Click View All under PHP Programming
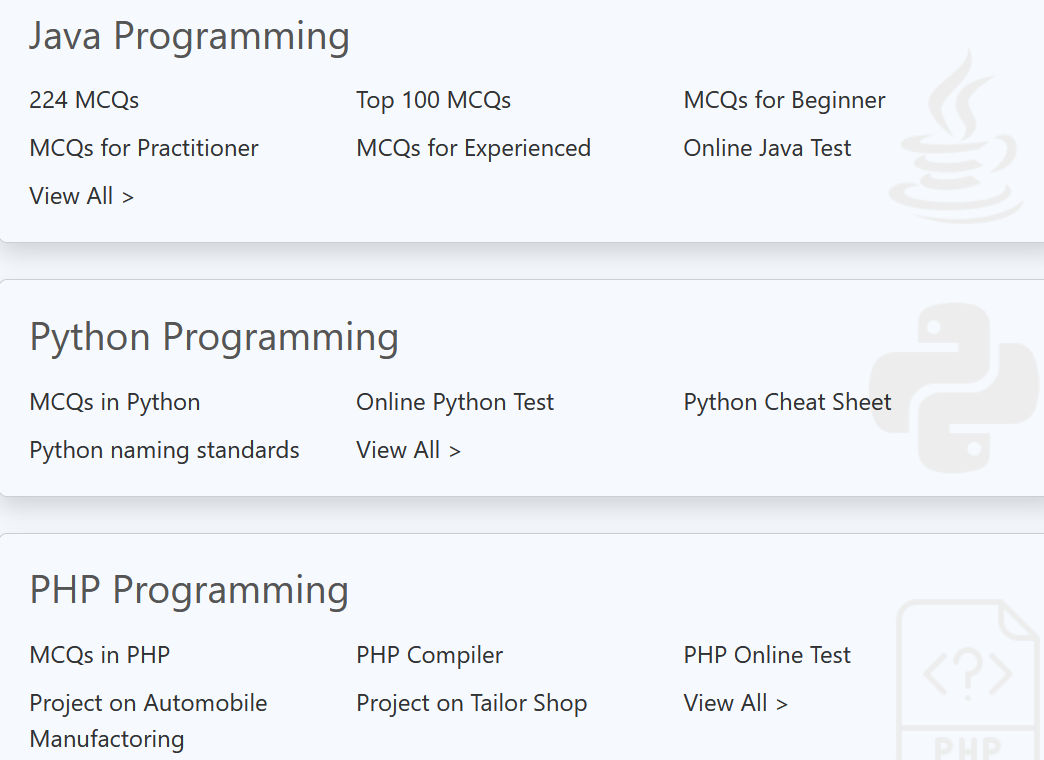Image resolution: width=1044 pixels, height=760 pixels. pyautogui.click(x=736, y=703)
